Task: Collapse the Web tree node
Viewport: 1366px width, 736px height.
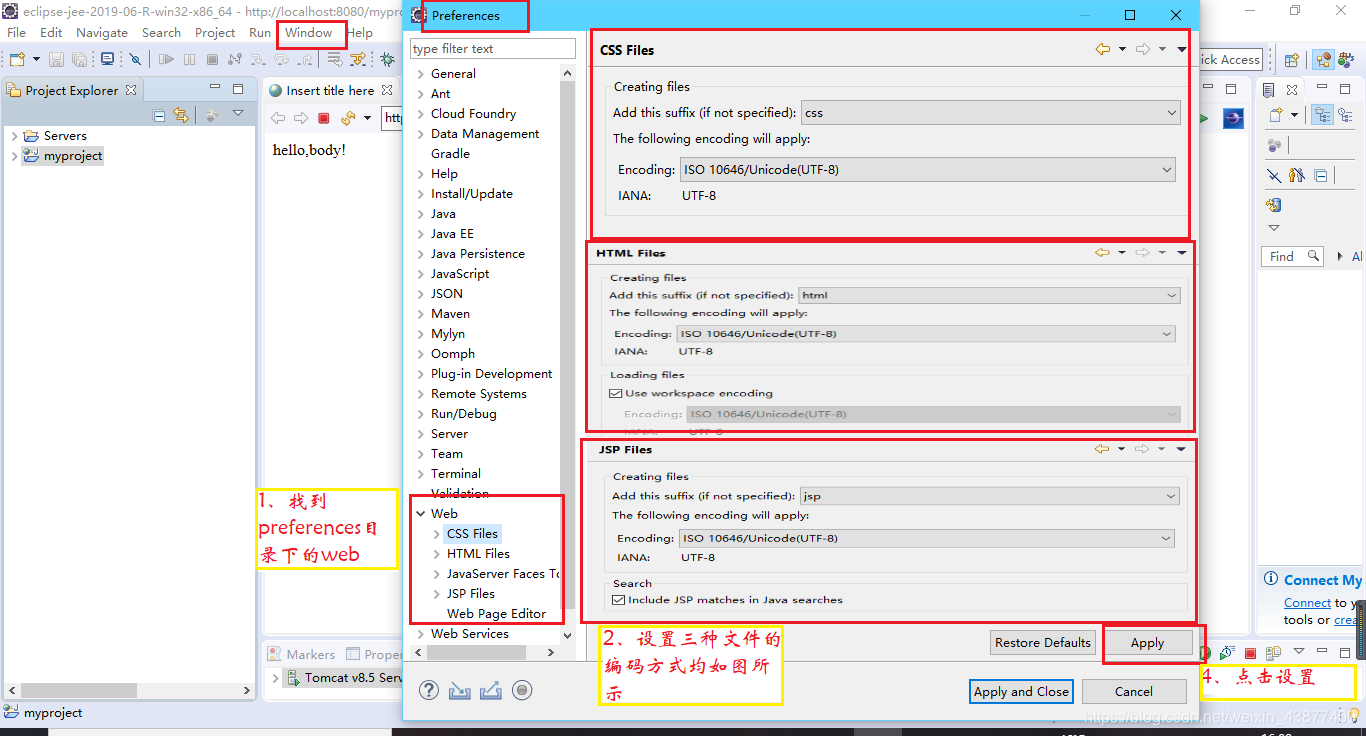Action: click(x=421, y=514)
